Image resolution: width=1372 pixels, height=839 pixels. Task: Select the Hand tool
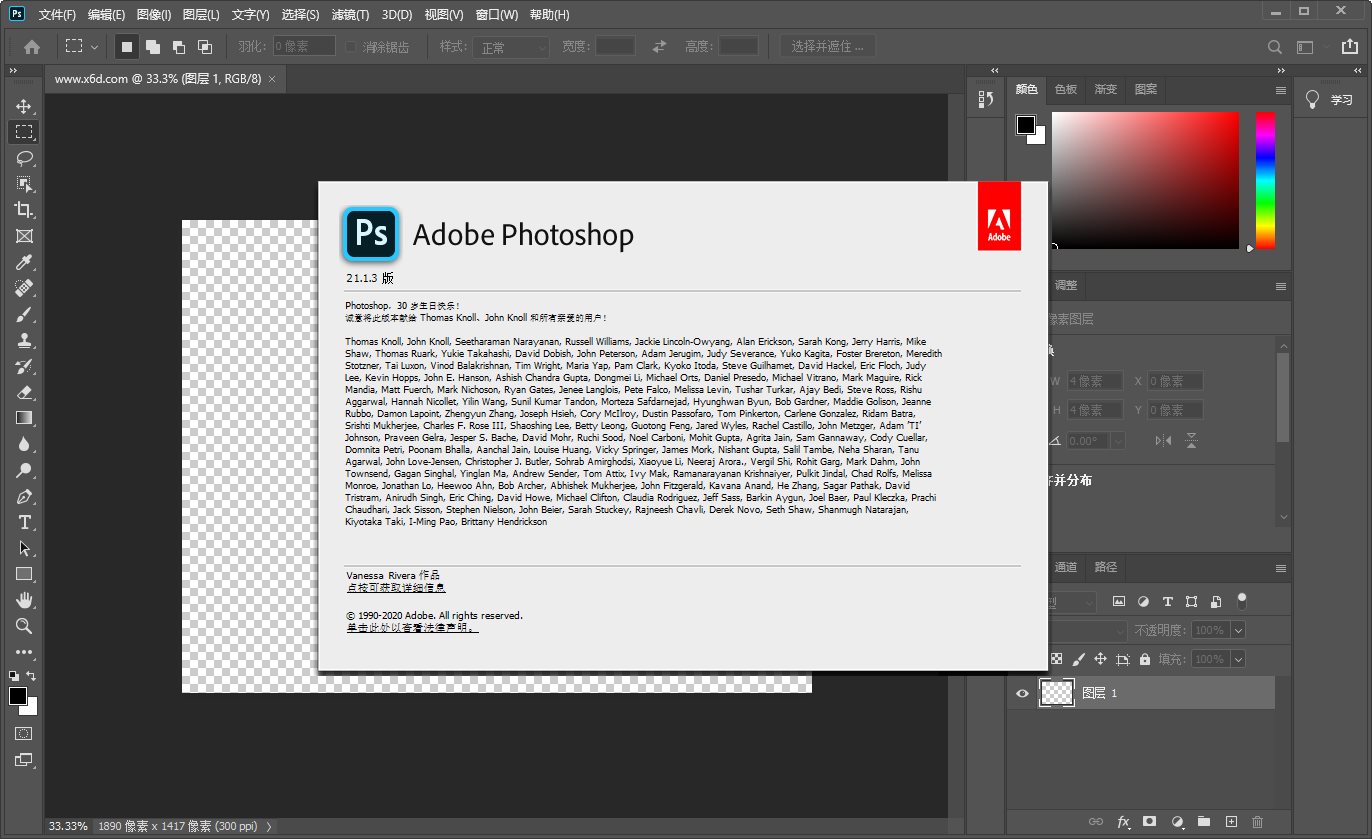tap(24, 599)
